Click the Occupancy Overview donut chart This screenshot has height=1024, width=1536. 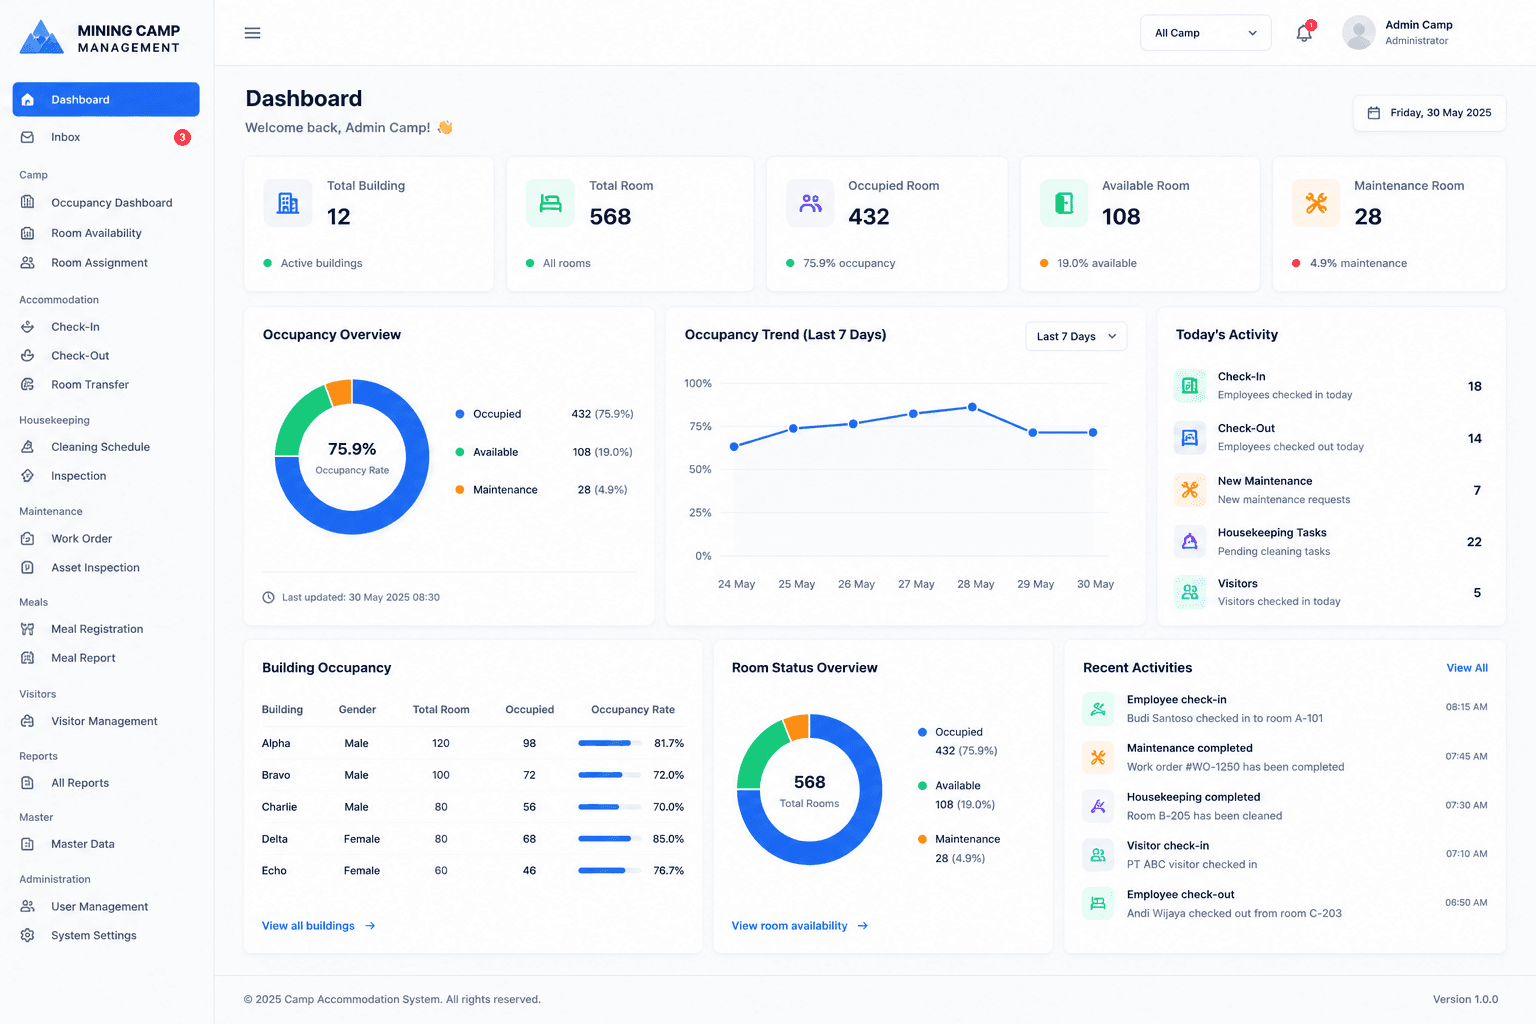pos(352,457)
